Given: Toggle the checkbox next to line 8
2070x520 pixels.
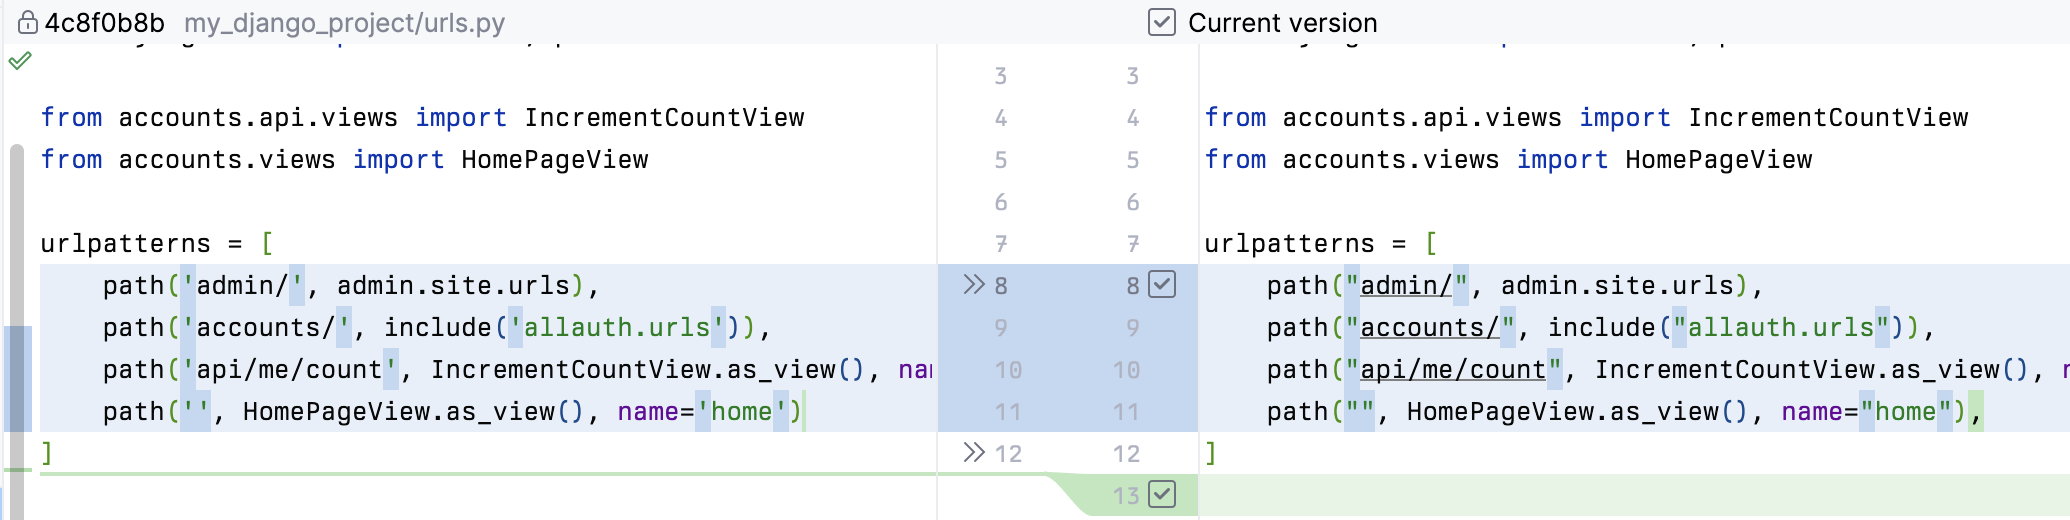Looking at the screenshot, I should (1162, 285).
